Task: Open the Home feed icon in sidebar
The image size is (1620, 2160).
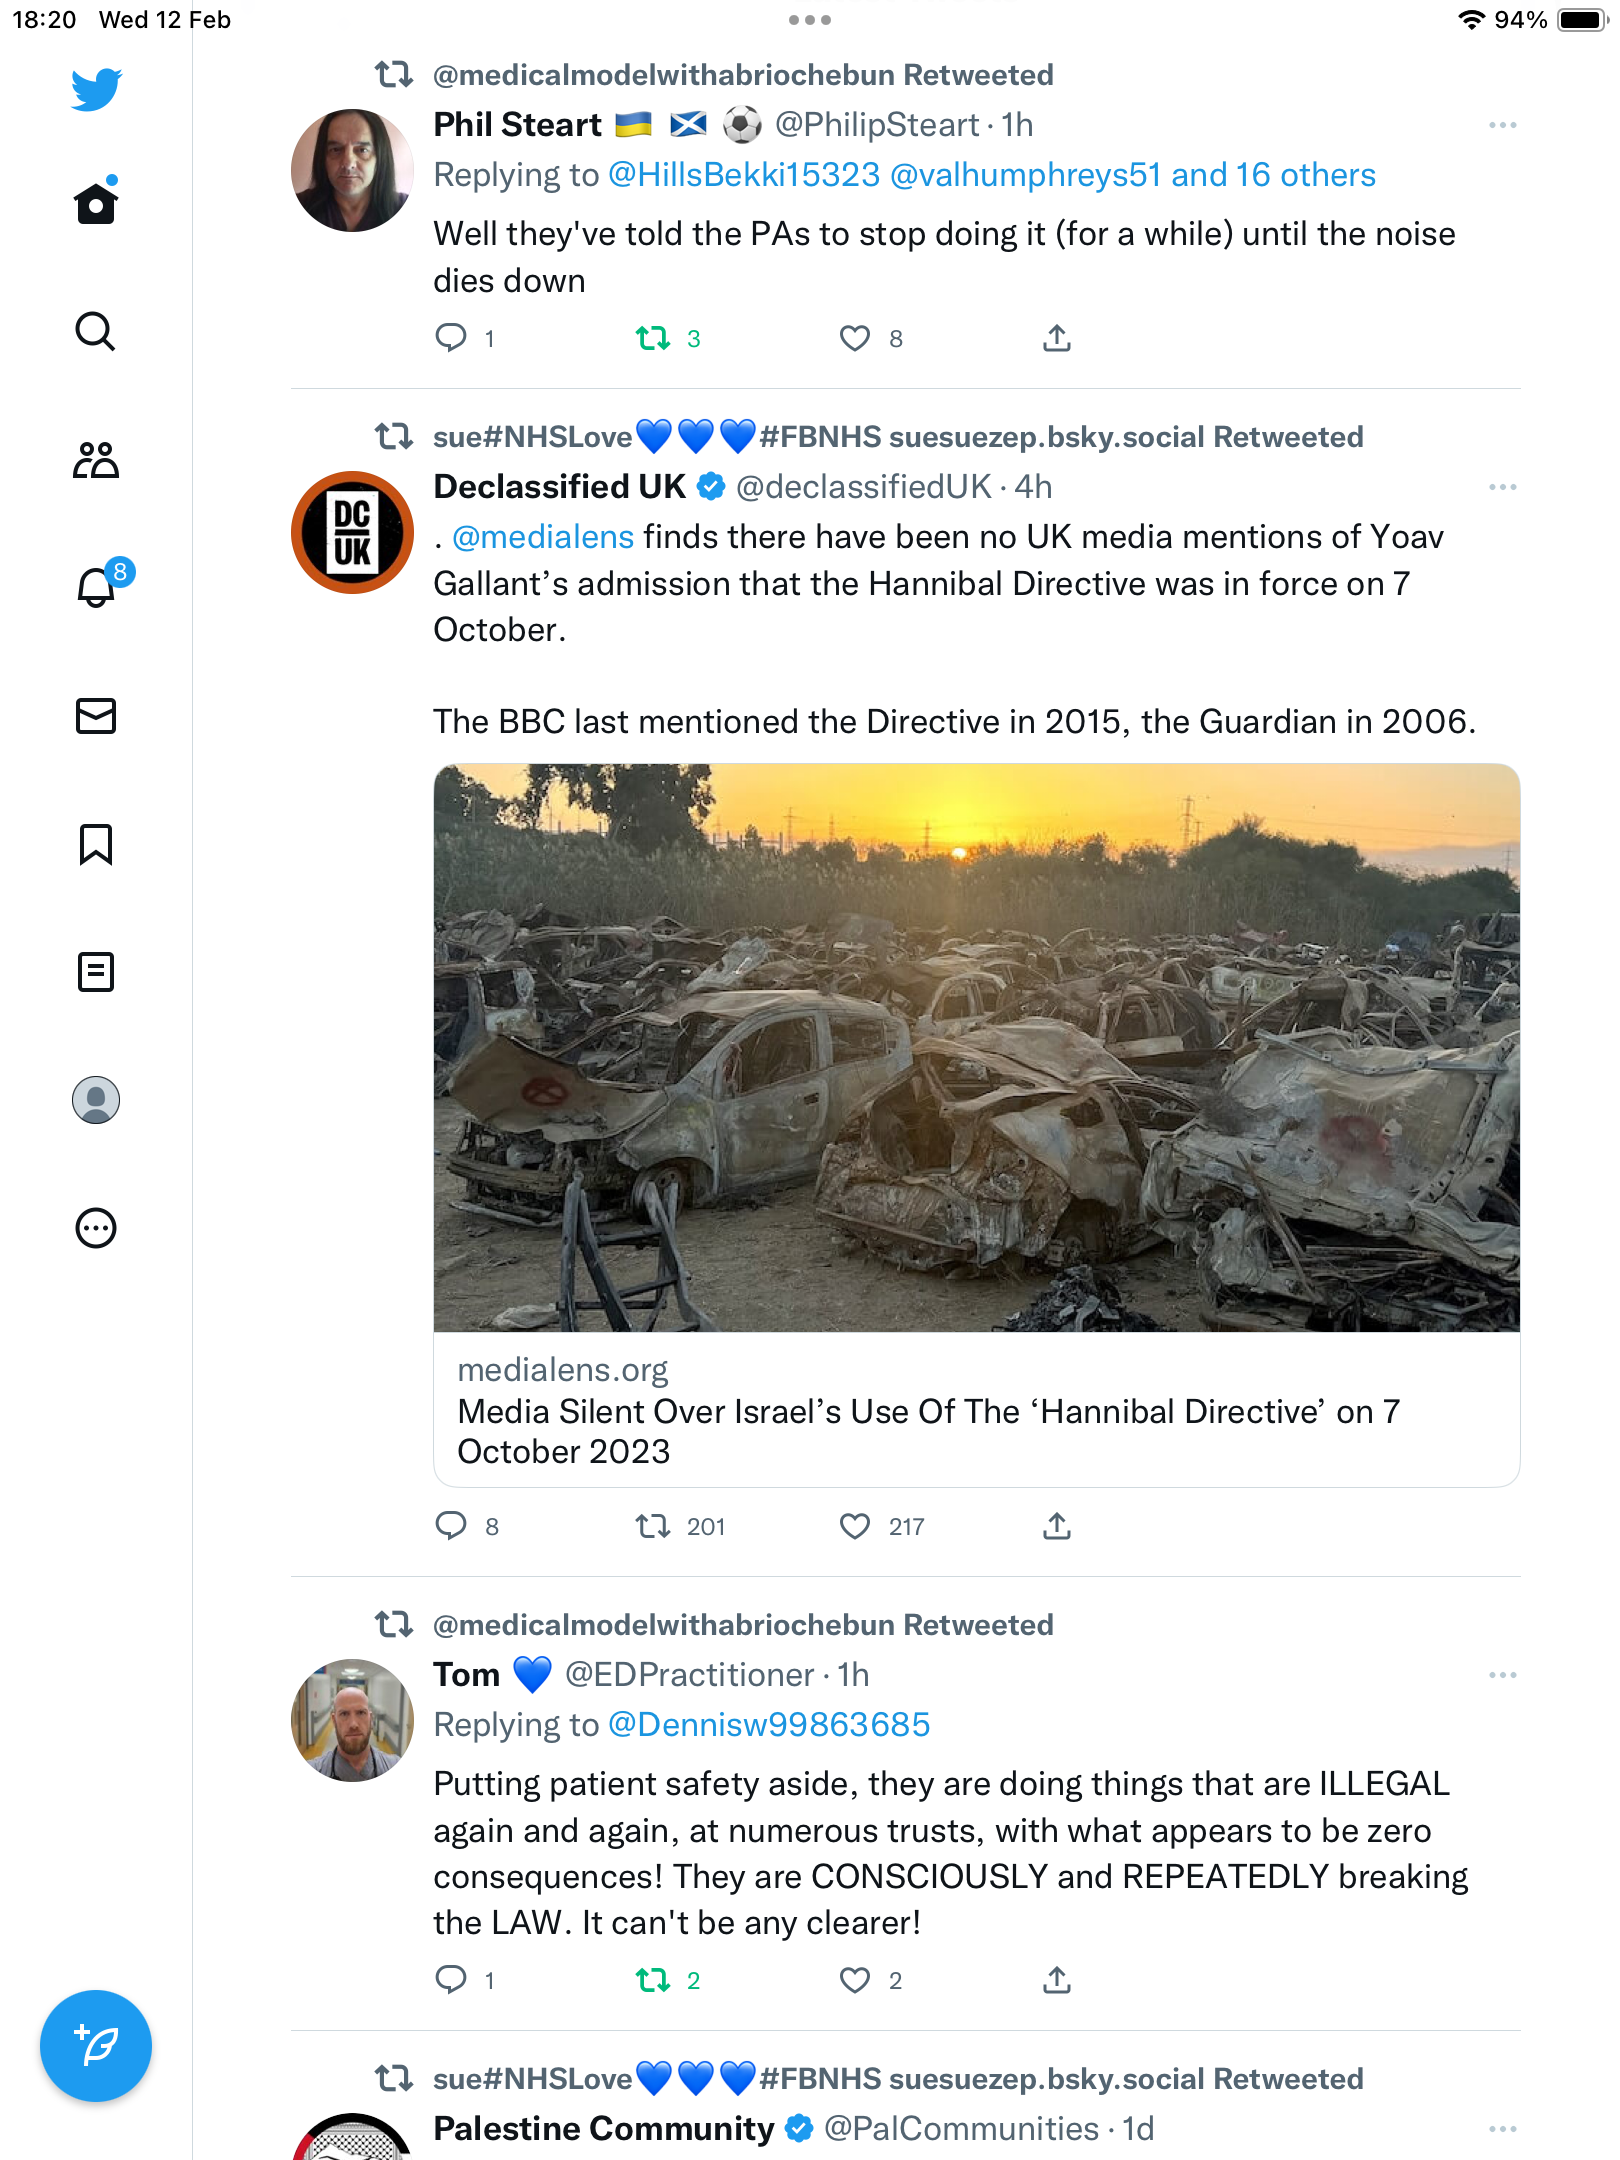Action: pyautogui.click(x=96, y=203)
